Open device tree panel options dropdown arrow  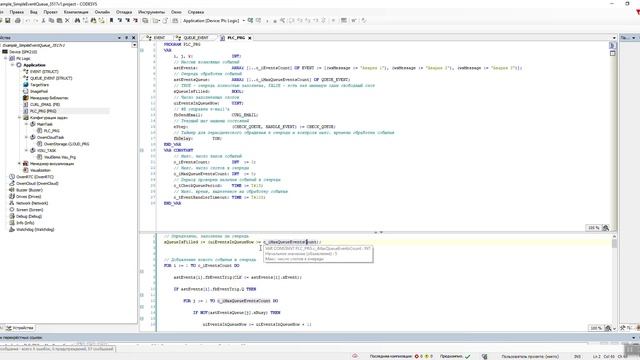[x=119, y=38]
